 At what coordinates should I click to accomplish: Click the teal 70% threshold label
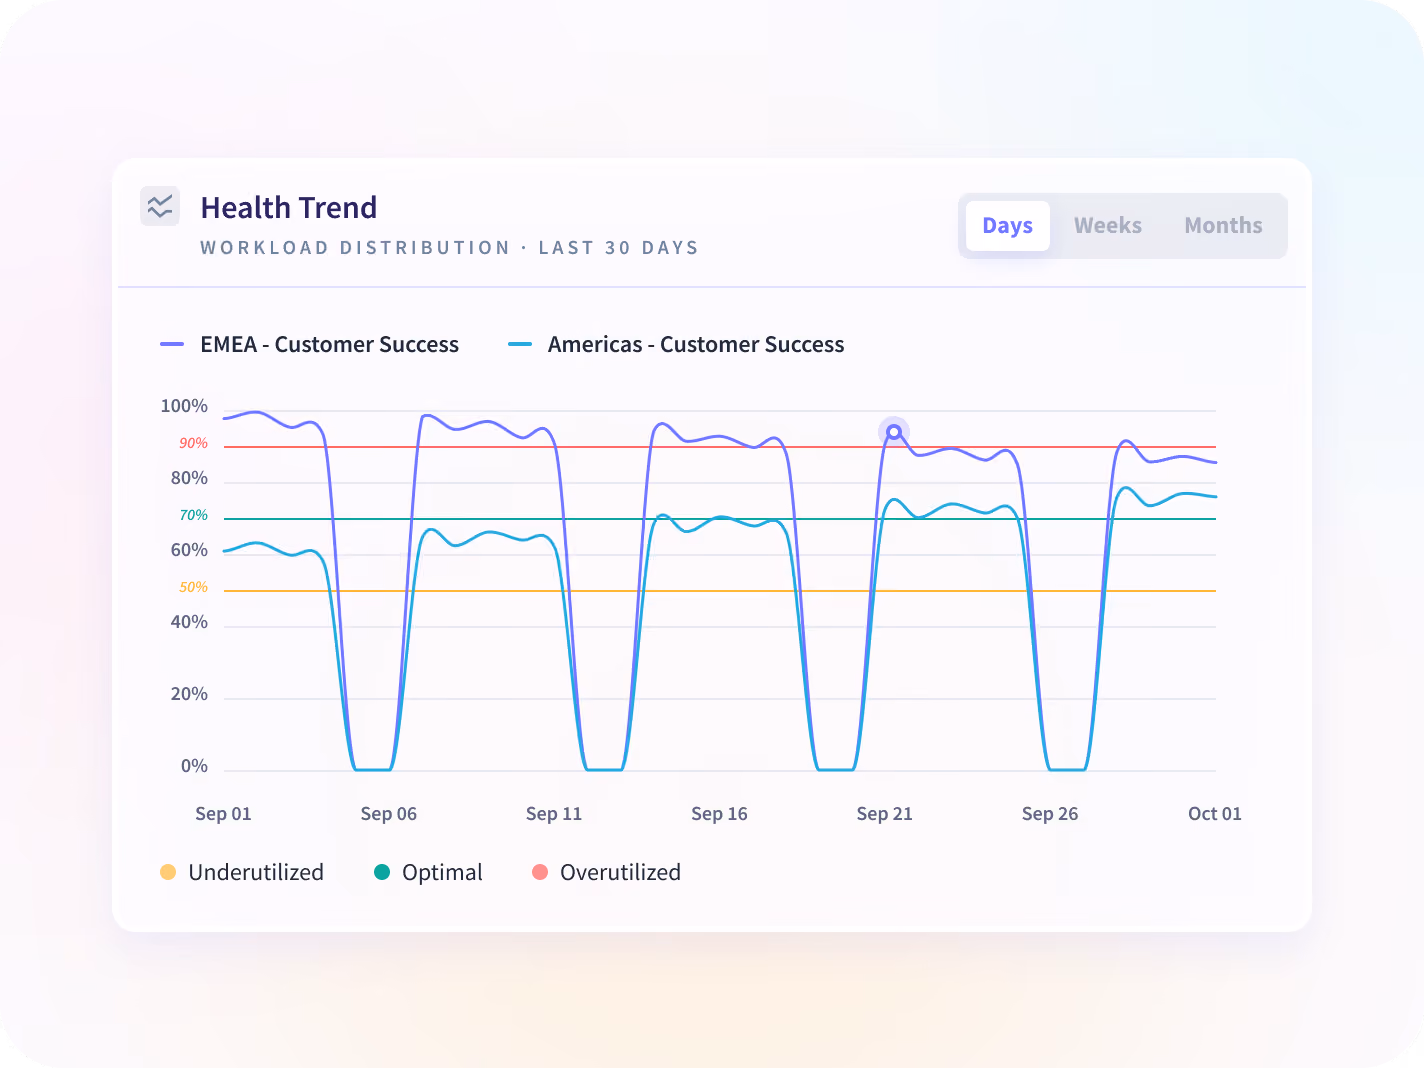pyautogui.click(x=194, y=515)
